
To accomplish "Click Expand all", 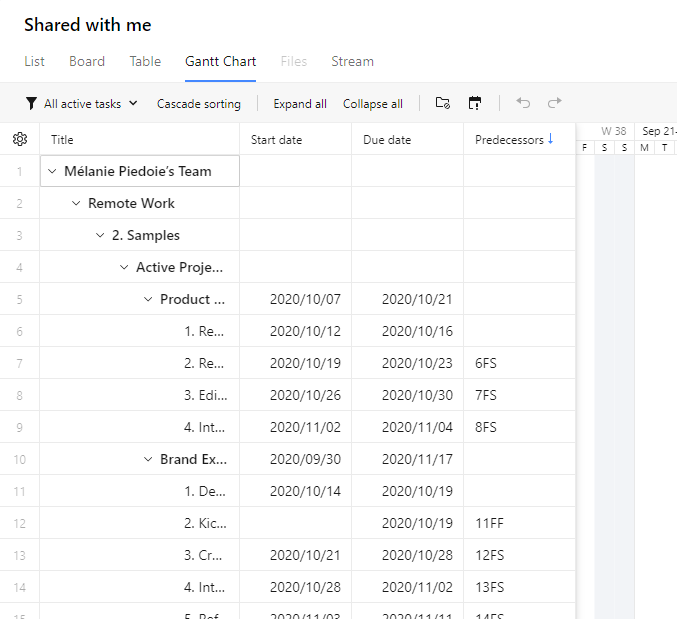I will [x=300, y=104].
